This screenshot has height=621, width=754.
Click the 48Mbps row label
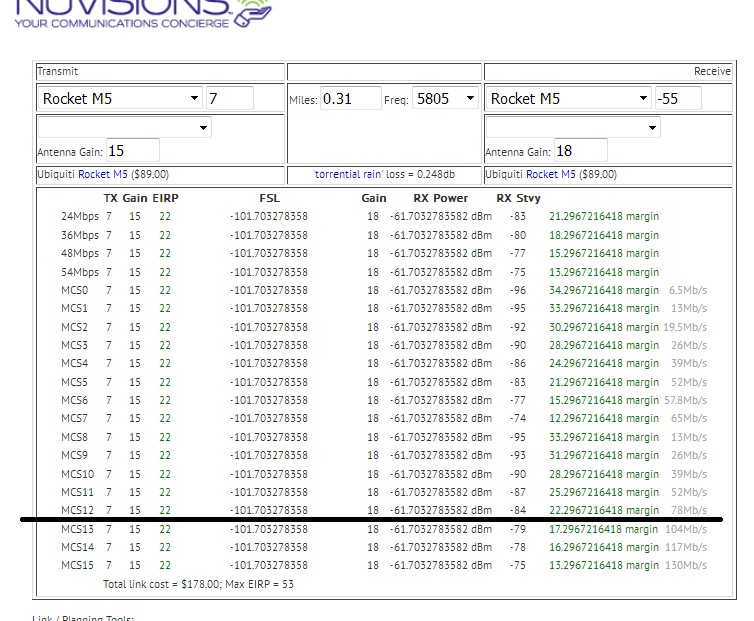pos(80,253)
